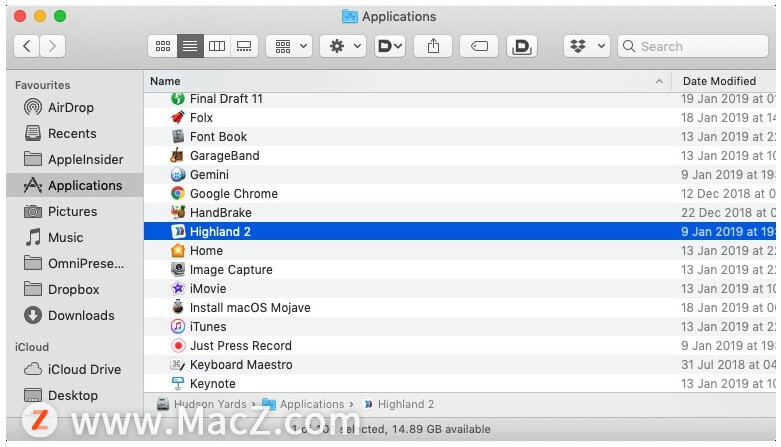Click the Keynote app icon
The height and width of the screenshot is (447, 781).
pyautogui.click(x=178, y=383)
